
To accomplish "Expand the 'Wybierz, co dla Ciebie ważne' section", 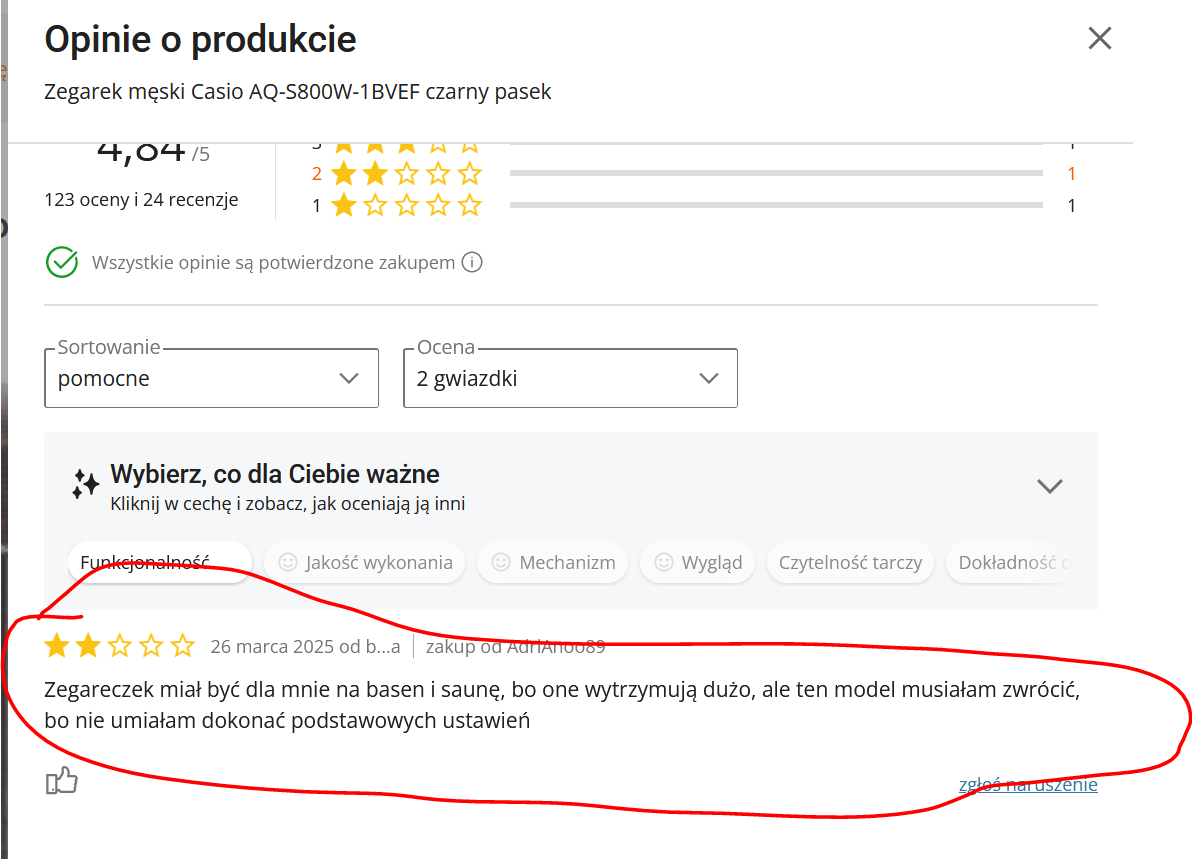I will coord(1049,486).
